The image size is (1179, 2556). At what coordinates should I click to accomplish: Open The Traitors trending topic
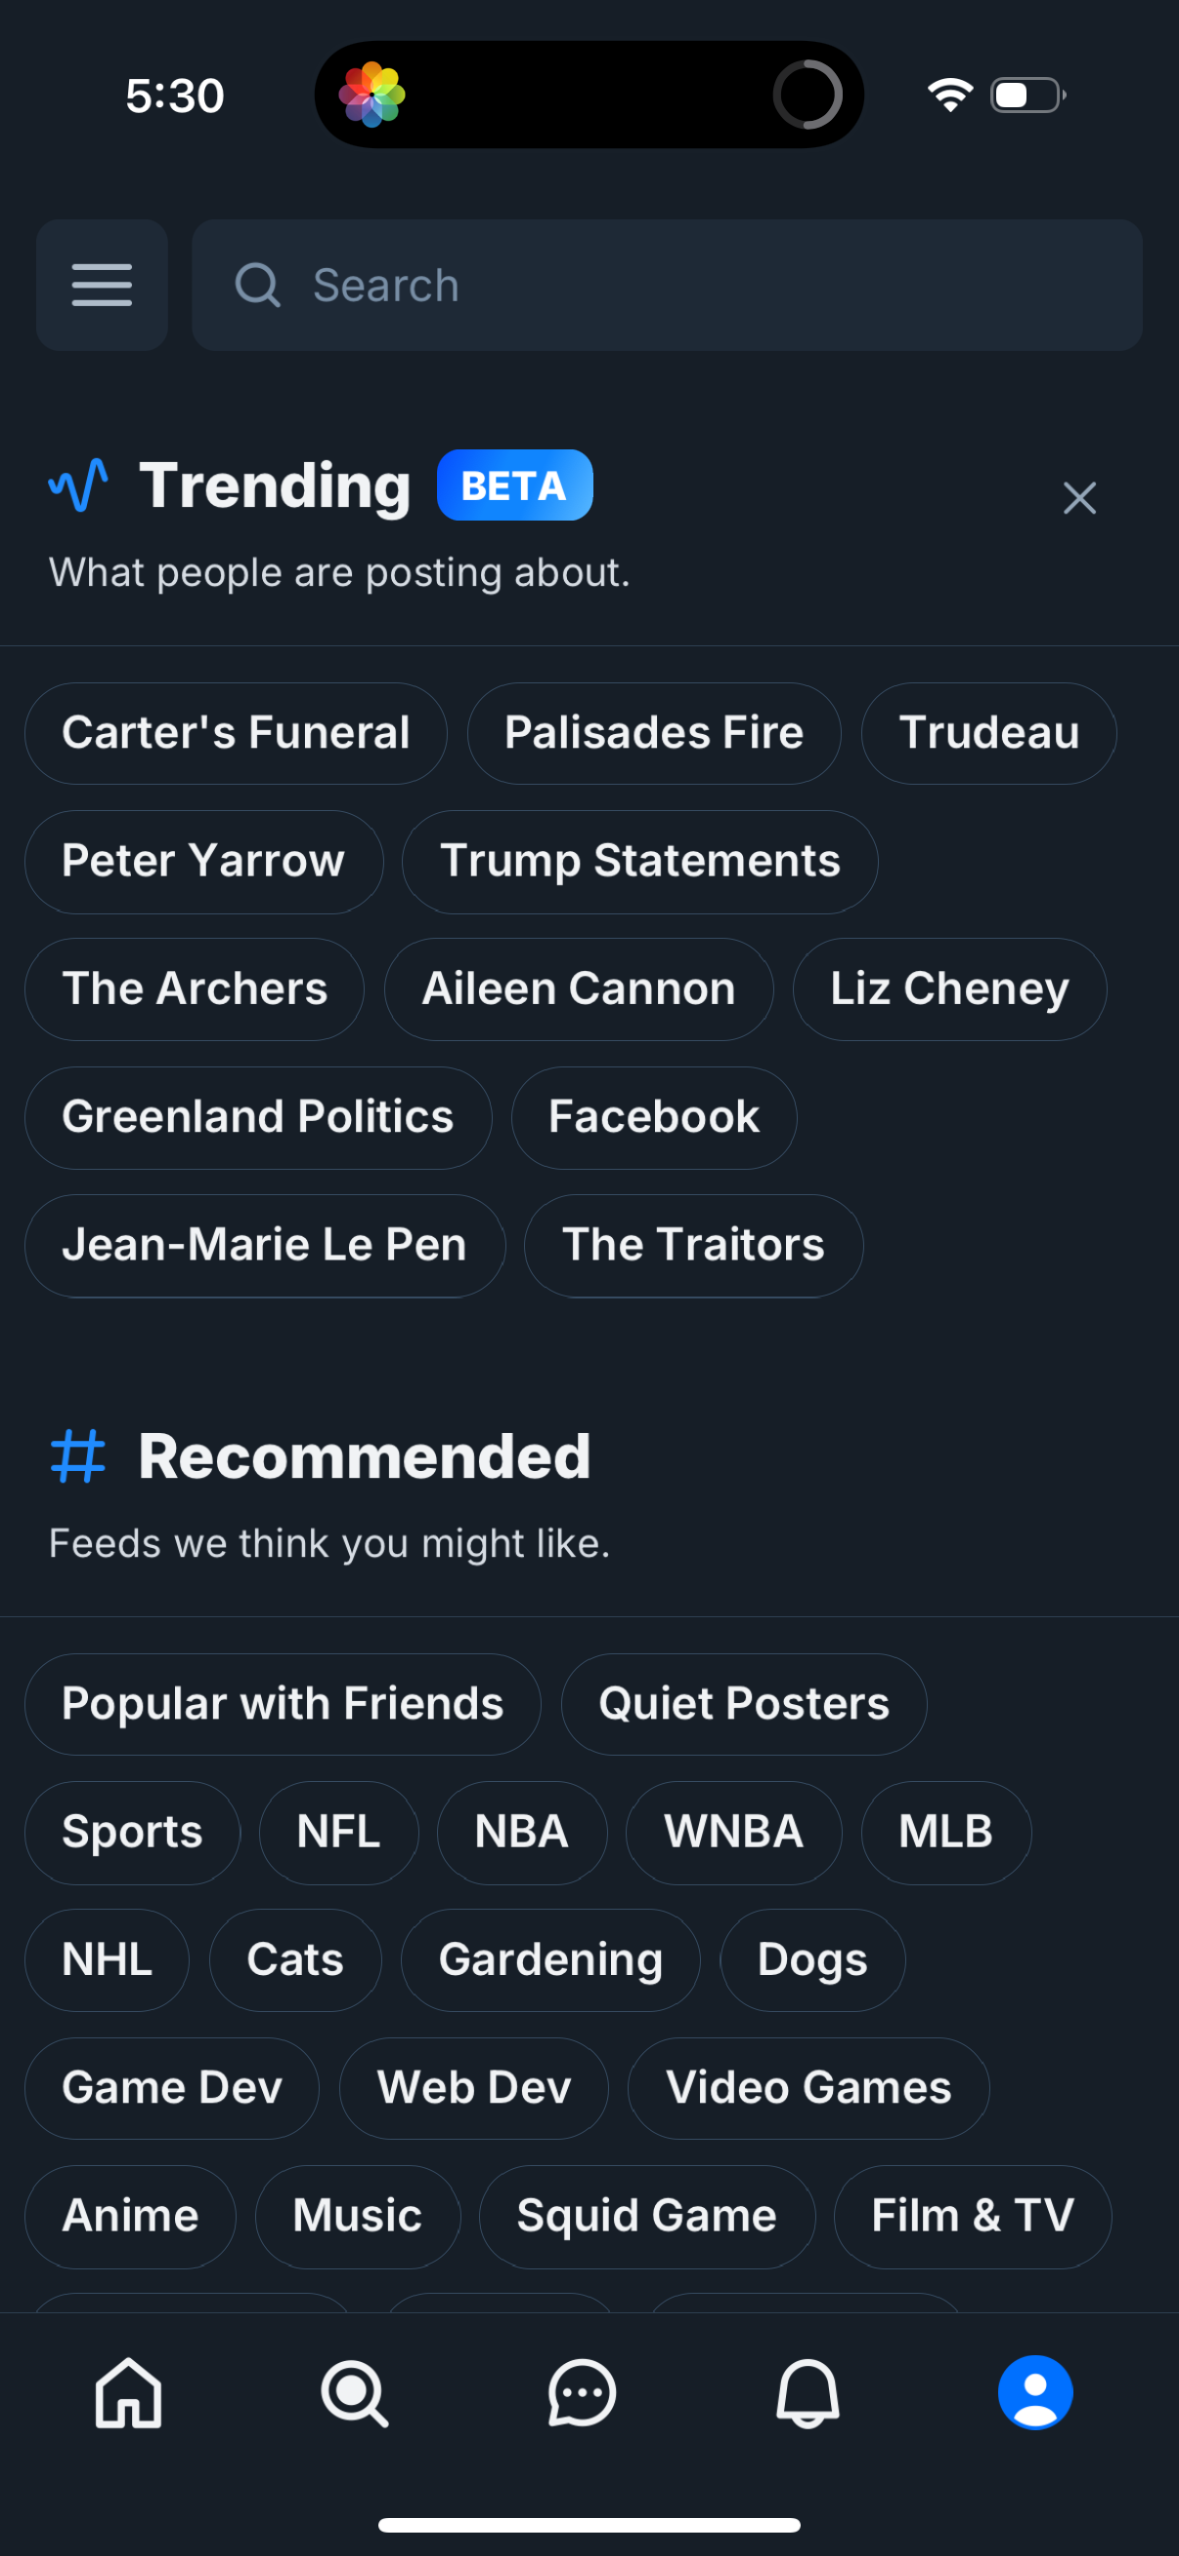click(693, 1245)
